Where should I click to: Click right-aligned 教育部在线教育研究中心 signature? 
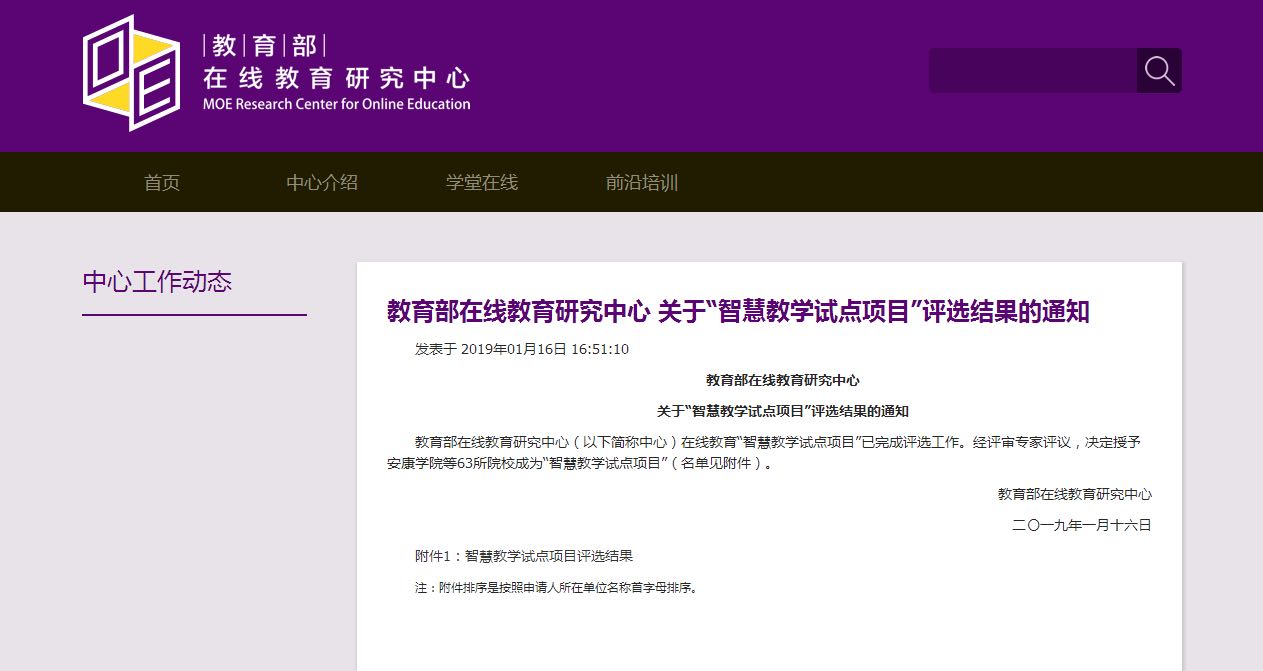1074,494
